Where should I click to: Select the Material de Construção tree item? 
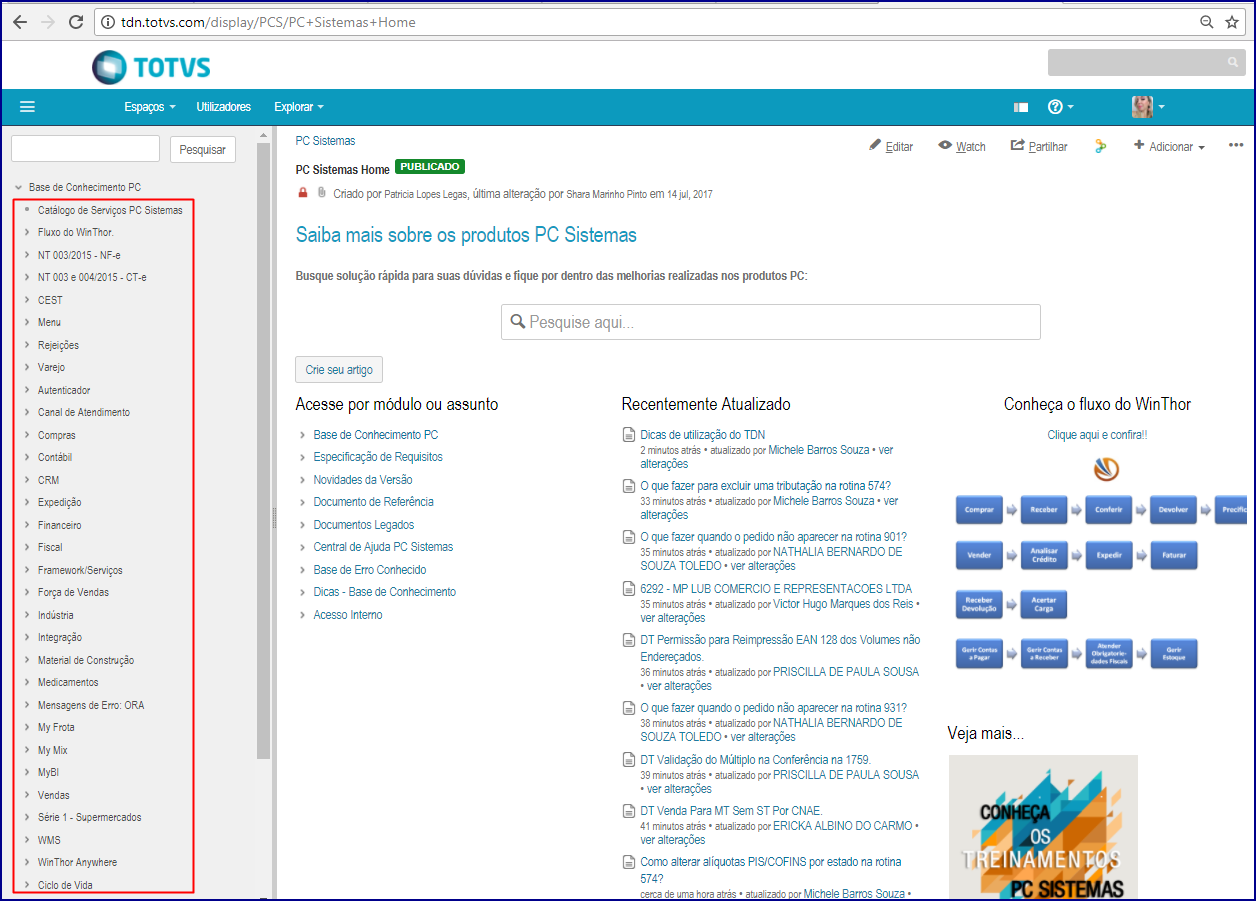coord(86,660)
